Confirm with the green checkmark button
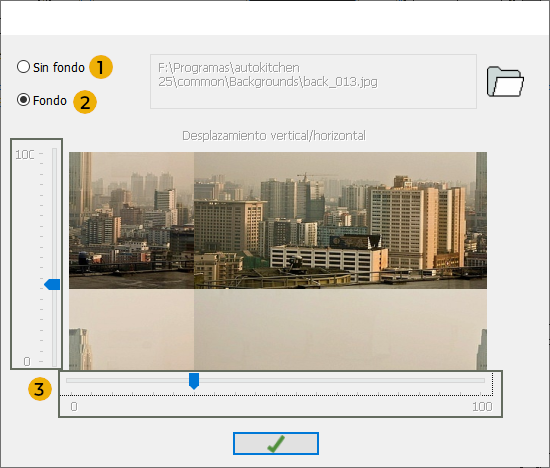This screenshot has width=550, height=468. coord(276,443)
